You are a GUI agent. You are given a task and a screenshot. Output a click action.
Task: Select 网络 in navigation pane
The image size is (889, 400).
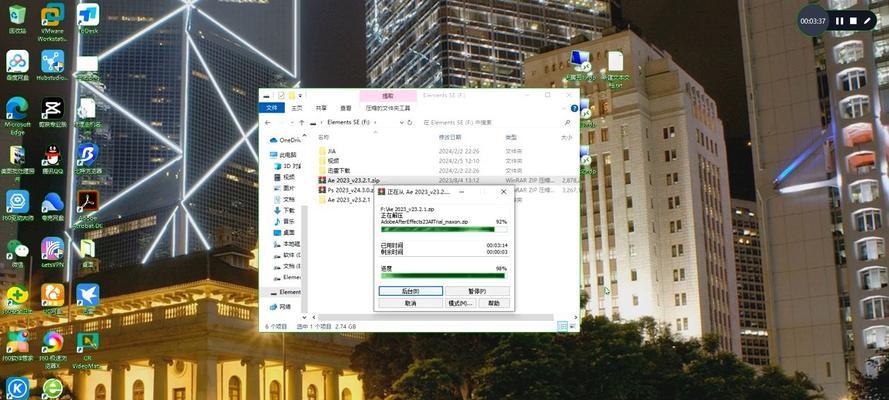[280, 307]
